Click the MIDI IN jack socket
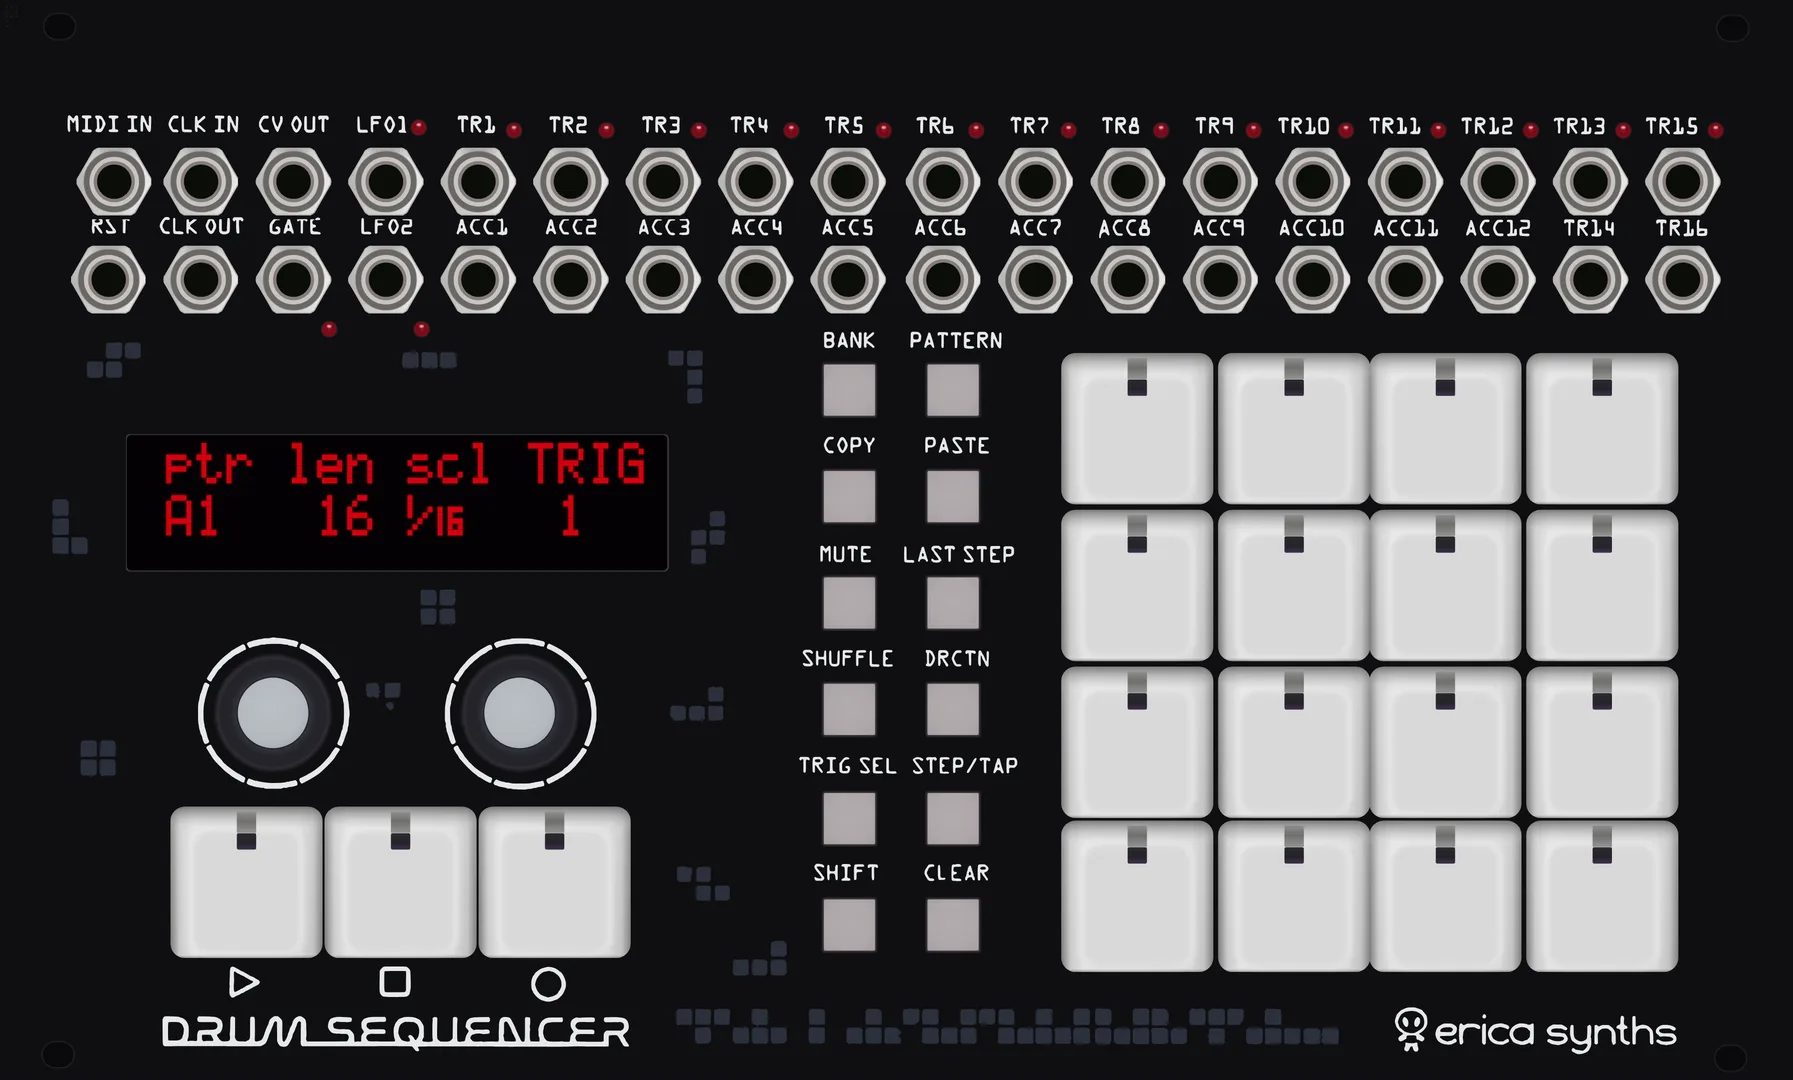The width and height of the screenshot is (1793, 1080). (x=112, y=182)
